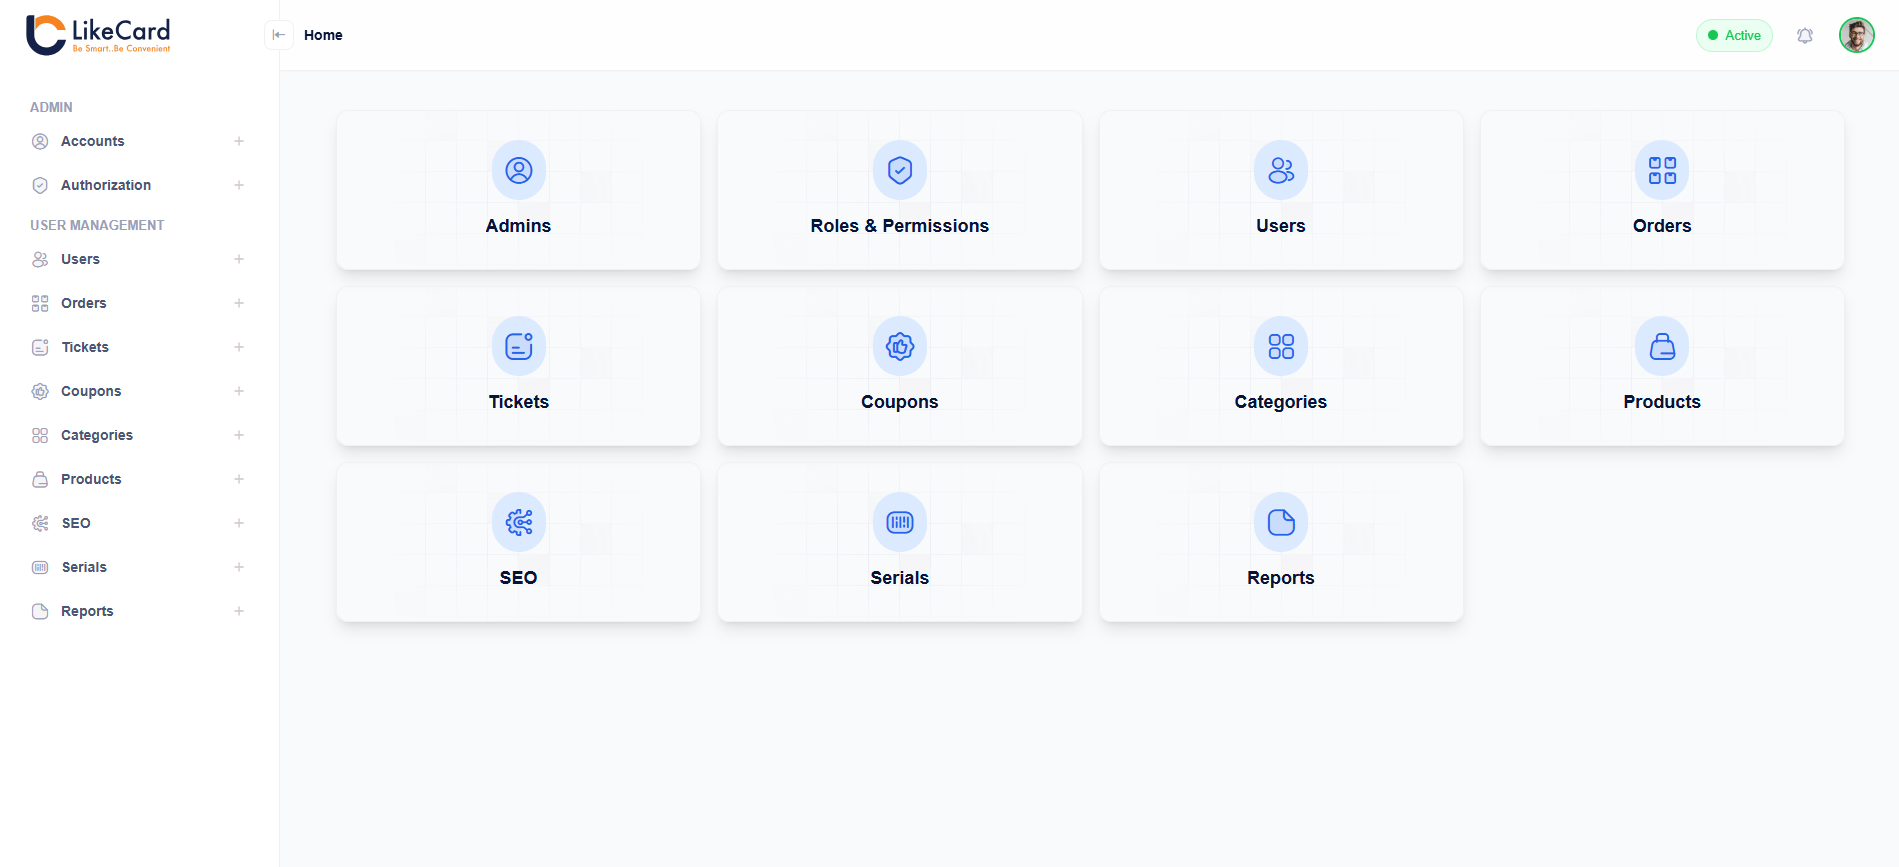The width and height of the screenshot is (1899, 867).
Task: Expand Accounts with its plus sign
Action: click(239, 141)
